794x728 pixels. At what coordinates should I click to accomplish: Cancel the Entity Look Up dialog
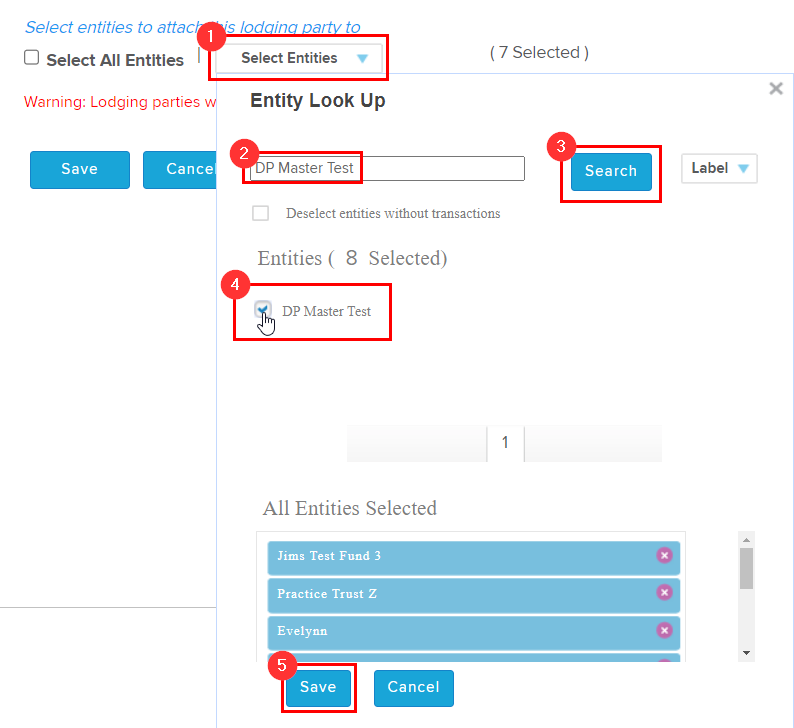click(x=413, y=687)
